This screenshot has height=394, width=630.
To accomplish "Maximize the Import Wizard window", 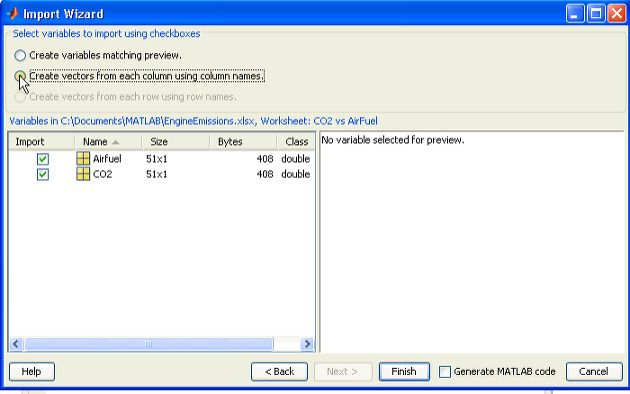I will pos(596,14).
